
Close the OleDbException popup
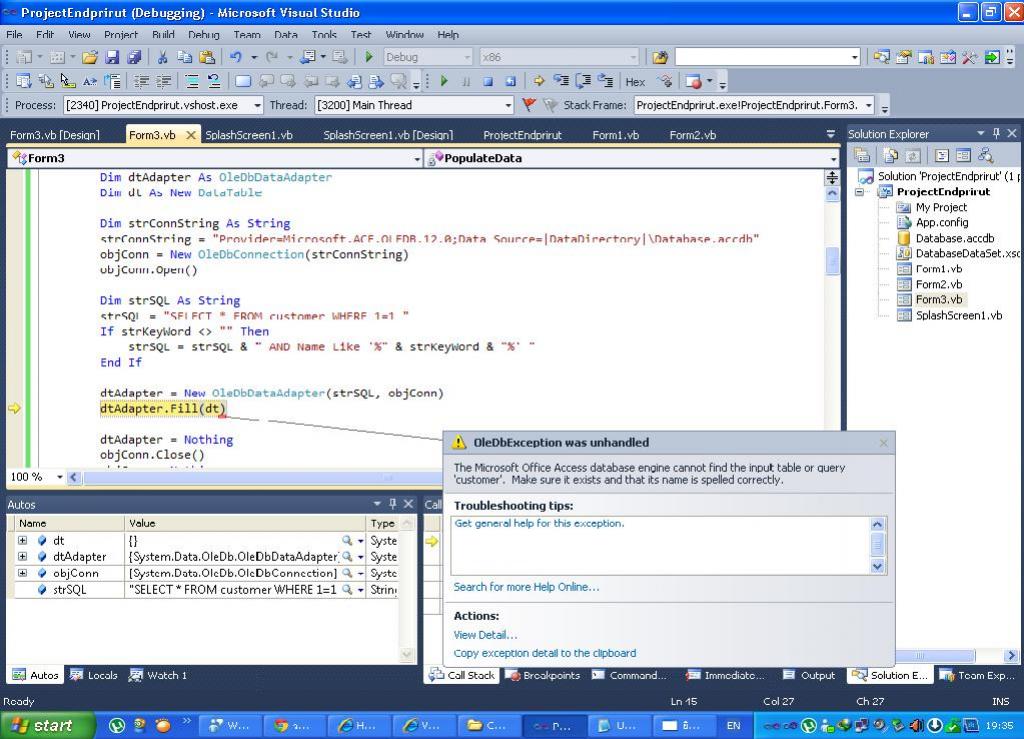pyautogui.click(x=884, y=443)
